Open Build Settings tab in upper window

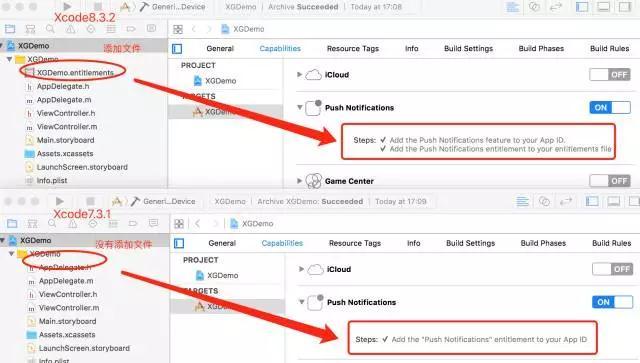[x=468, y=49]
